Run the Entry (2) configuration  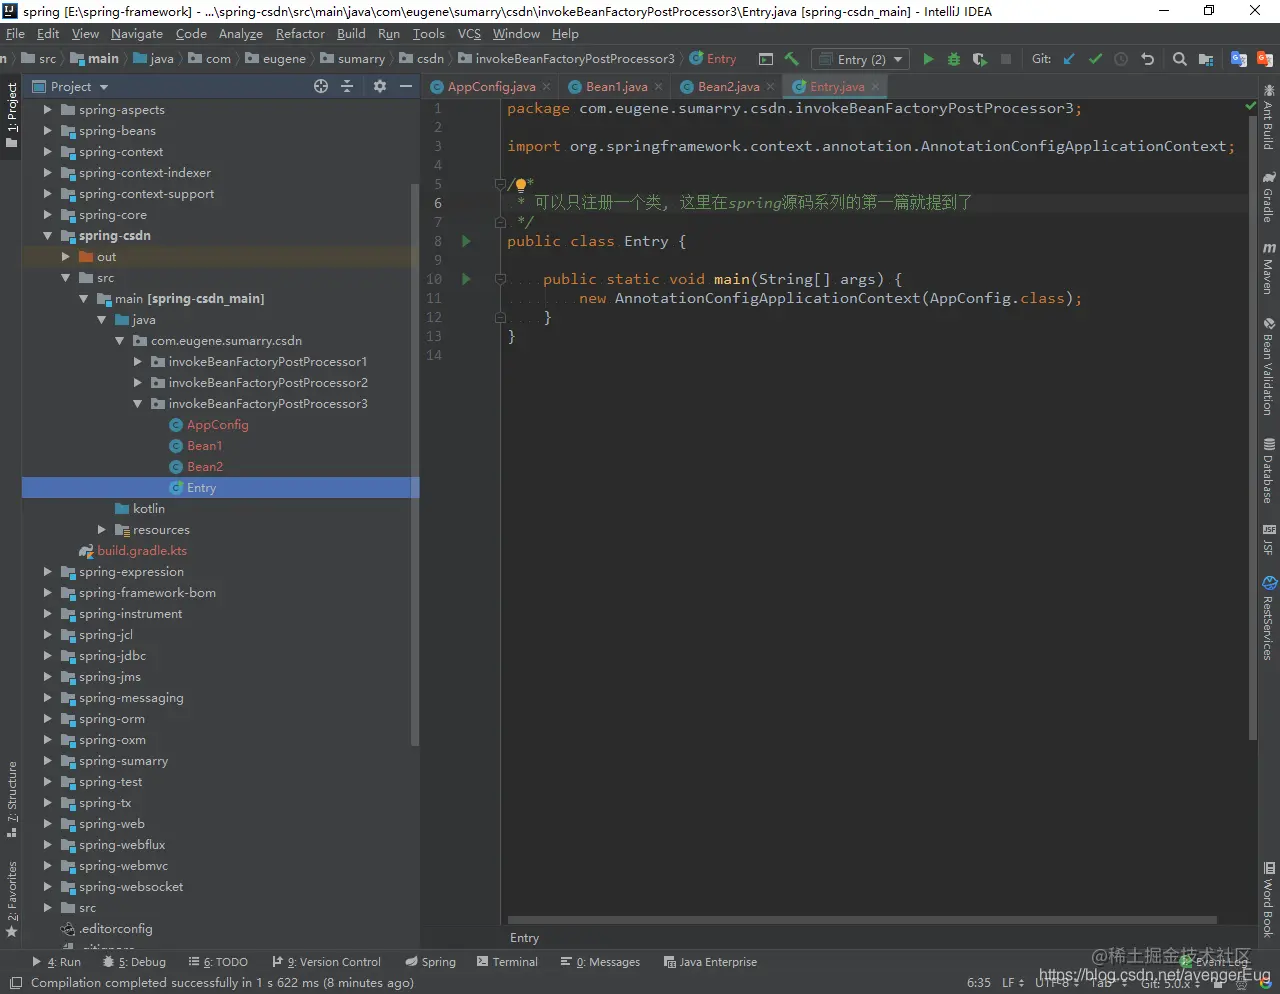[x=928, y=59]
